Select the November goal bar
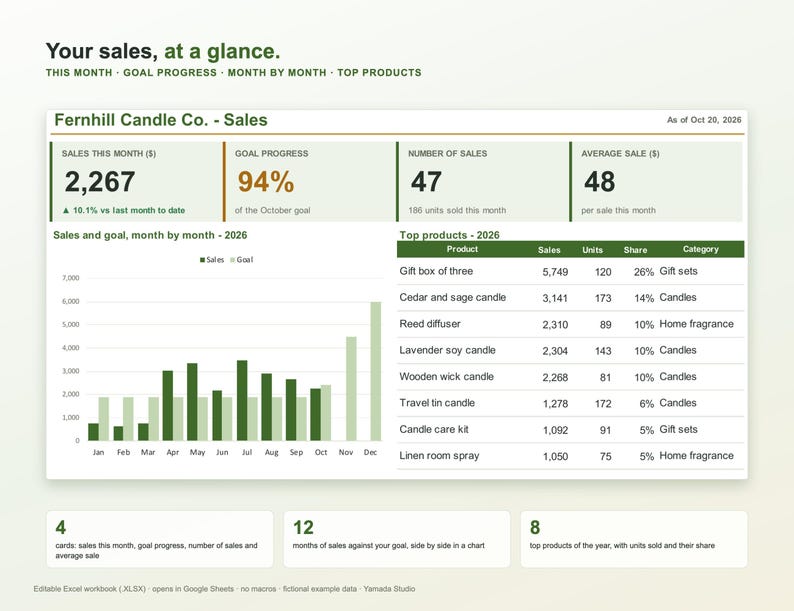The width and height of the screenshot is (794, 611). click(351, 389)
